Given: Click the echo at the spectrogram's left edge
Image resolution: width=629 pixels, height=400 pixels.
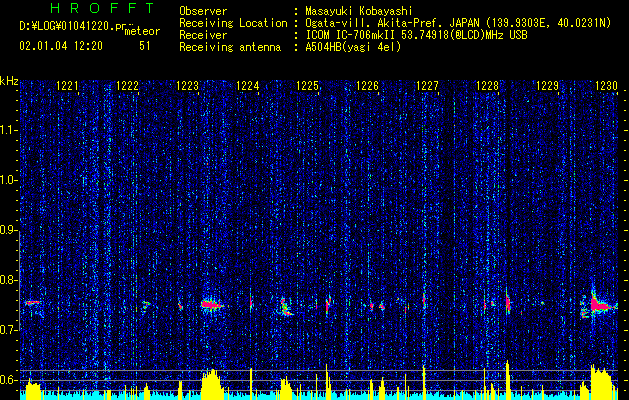Looking at the screenshot, I should point(32,303).
